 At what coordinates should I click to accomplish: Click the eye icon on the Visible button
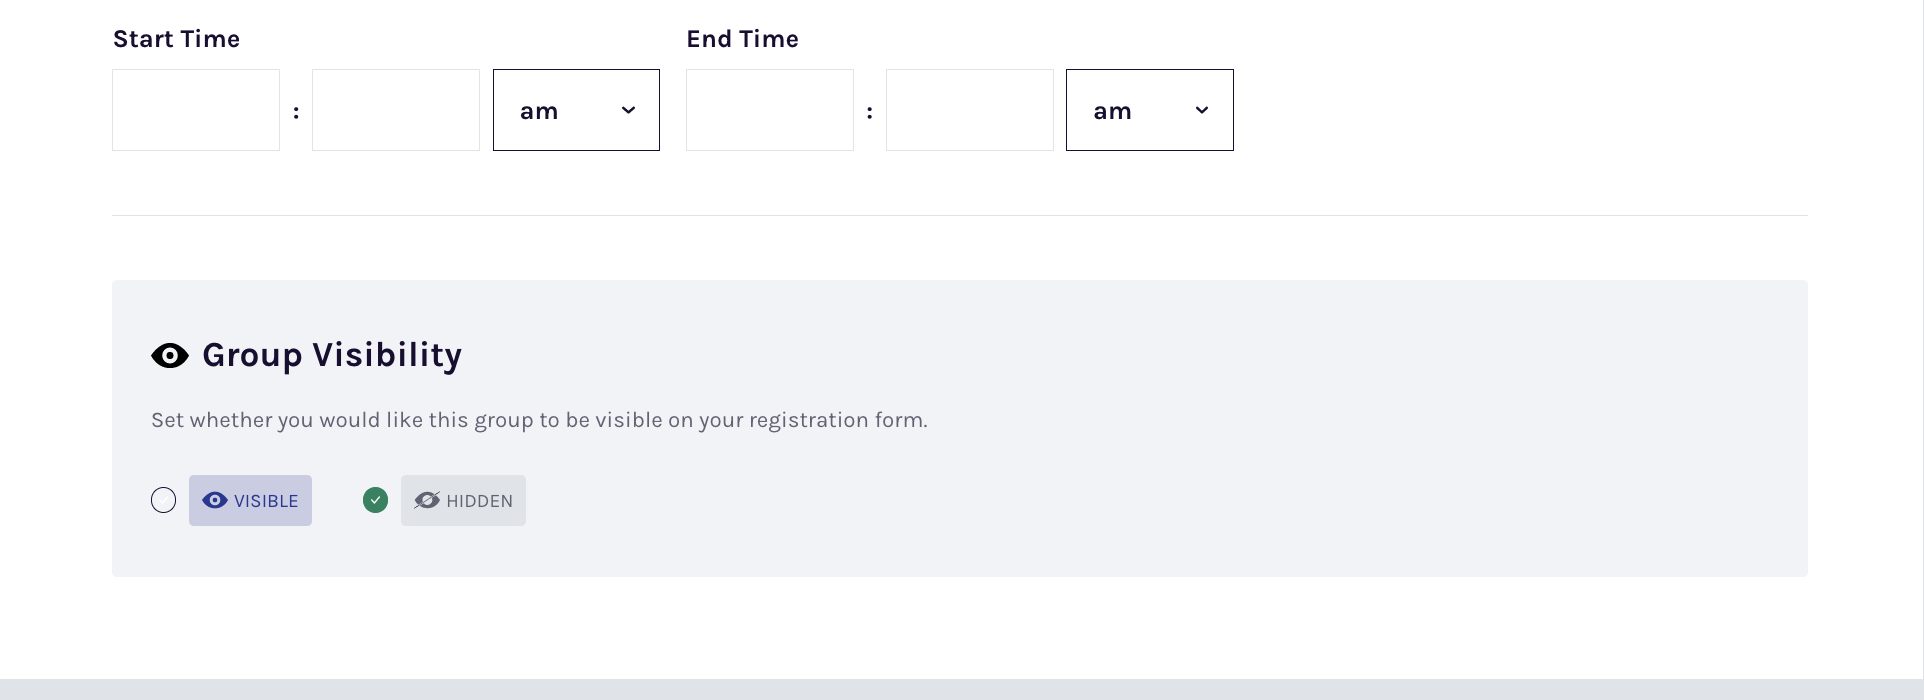point(215,501)
